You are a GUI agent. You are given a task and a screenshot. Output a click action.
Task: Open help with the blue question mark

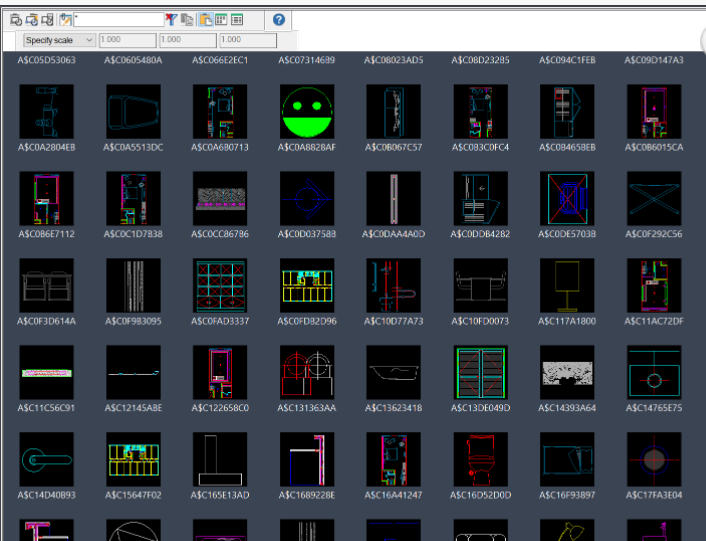click(279, 19)
